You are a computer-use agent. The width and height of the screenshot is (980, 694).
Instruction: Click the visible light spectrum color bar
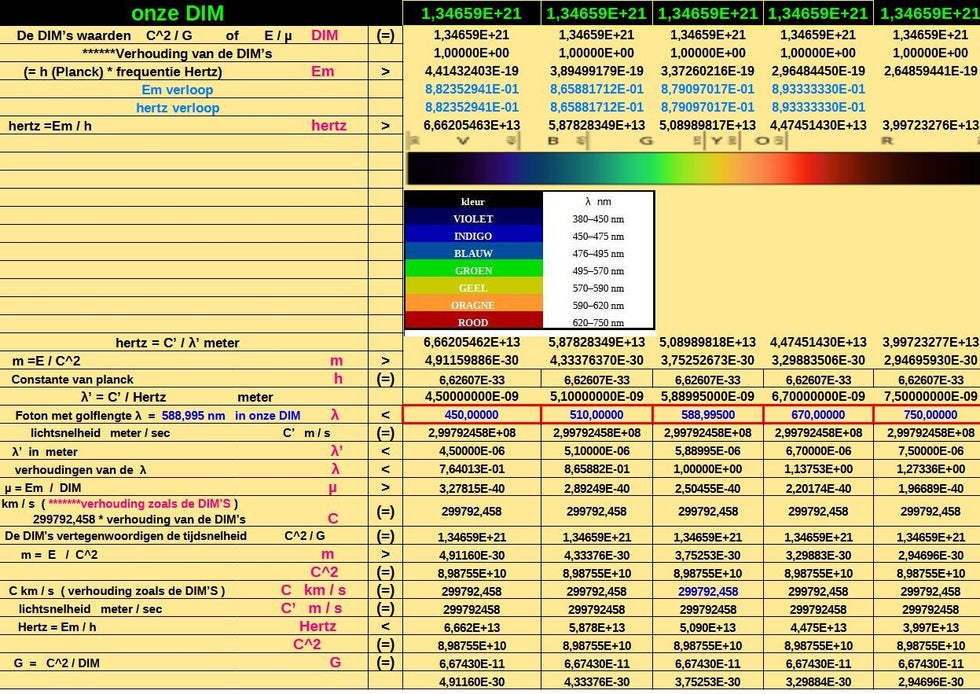(692, 169)
